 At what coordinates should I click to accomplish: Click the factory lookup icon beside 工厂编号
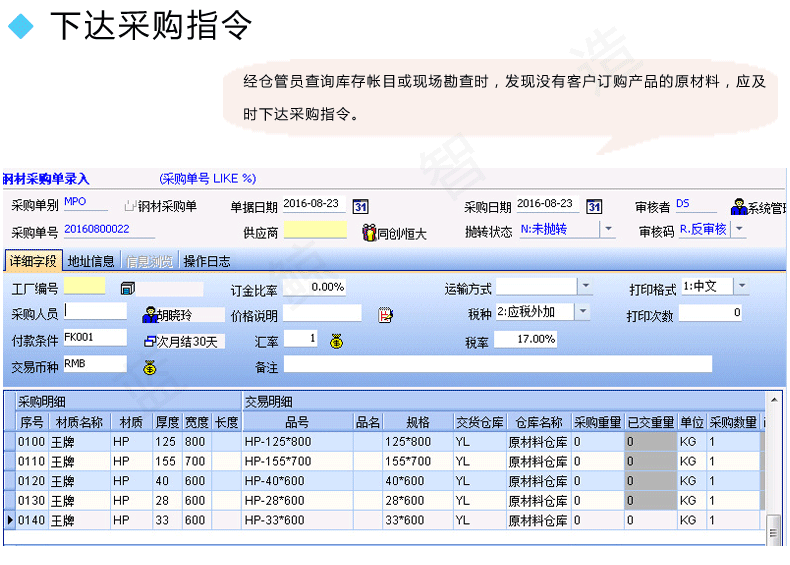[x=127, y=289]
